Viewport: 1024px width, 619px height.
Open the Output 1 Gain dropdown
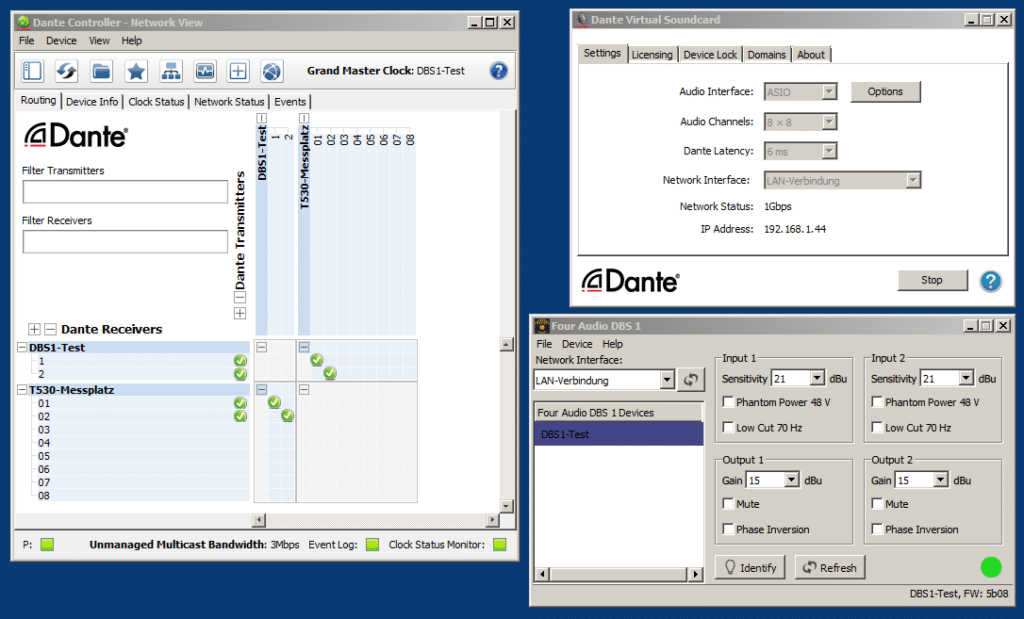[792, 480]
